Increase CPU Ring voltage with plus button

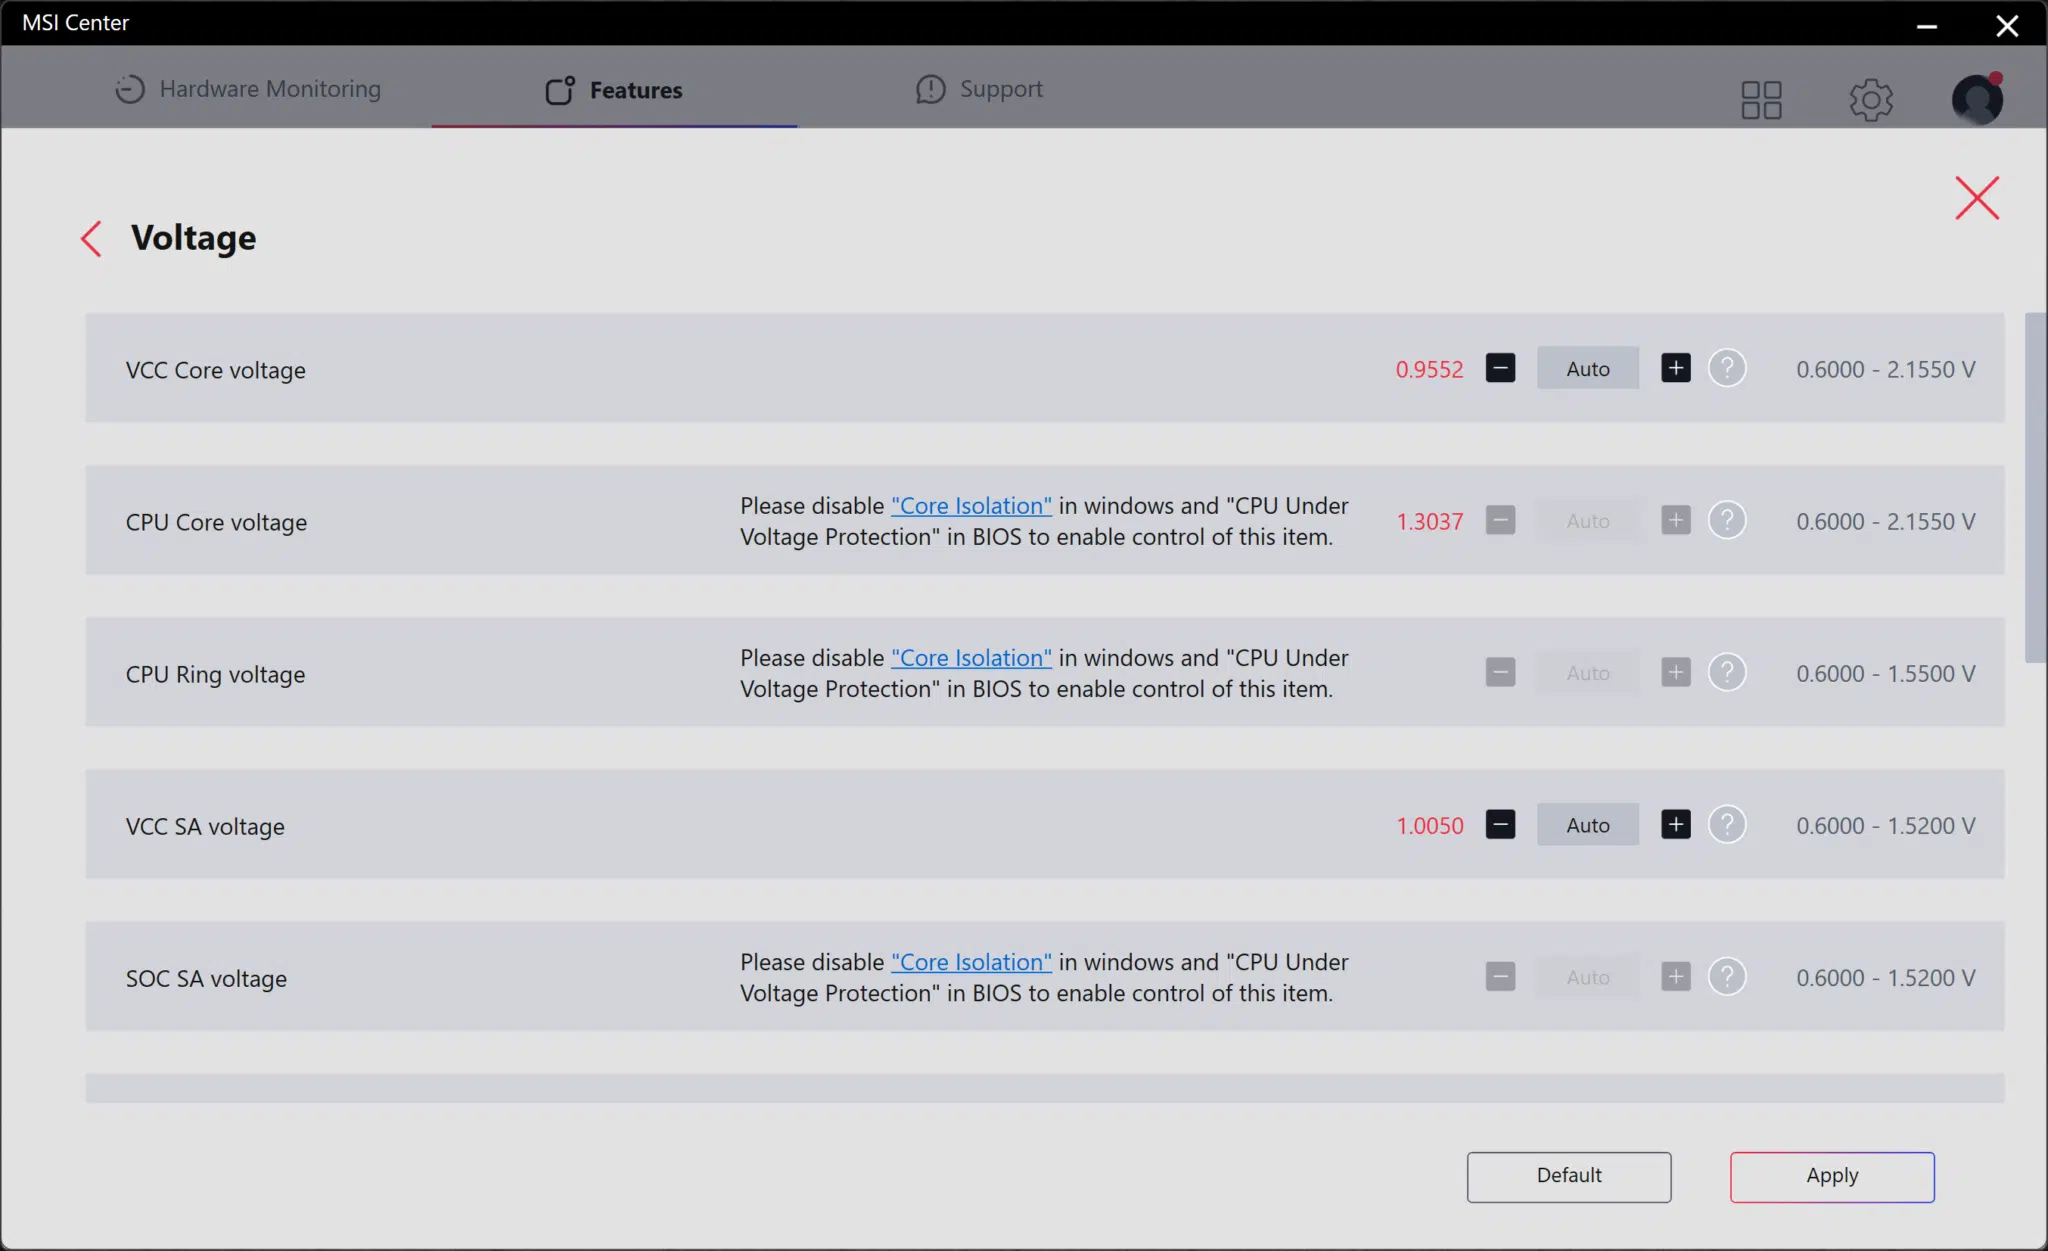[x=1676, y=672]
